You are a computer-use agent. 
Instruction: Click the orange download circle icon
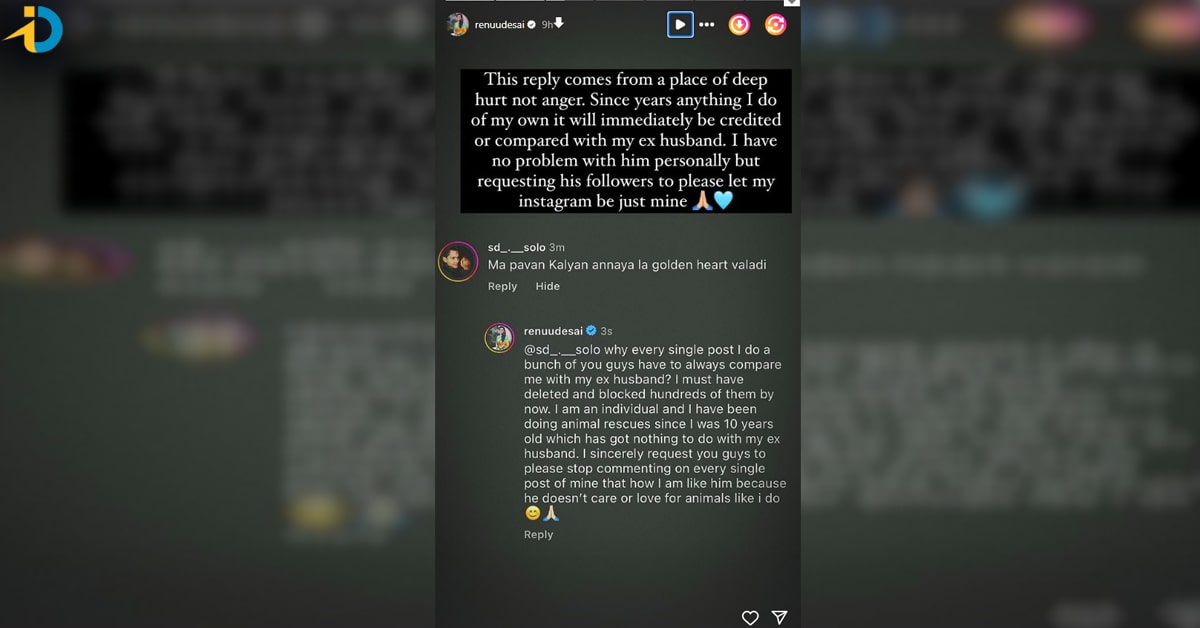739,25
